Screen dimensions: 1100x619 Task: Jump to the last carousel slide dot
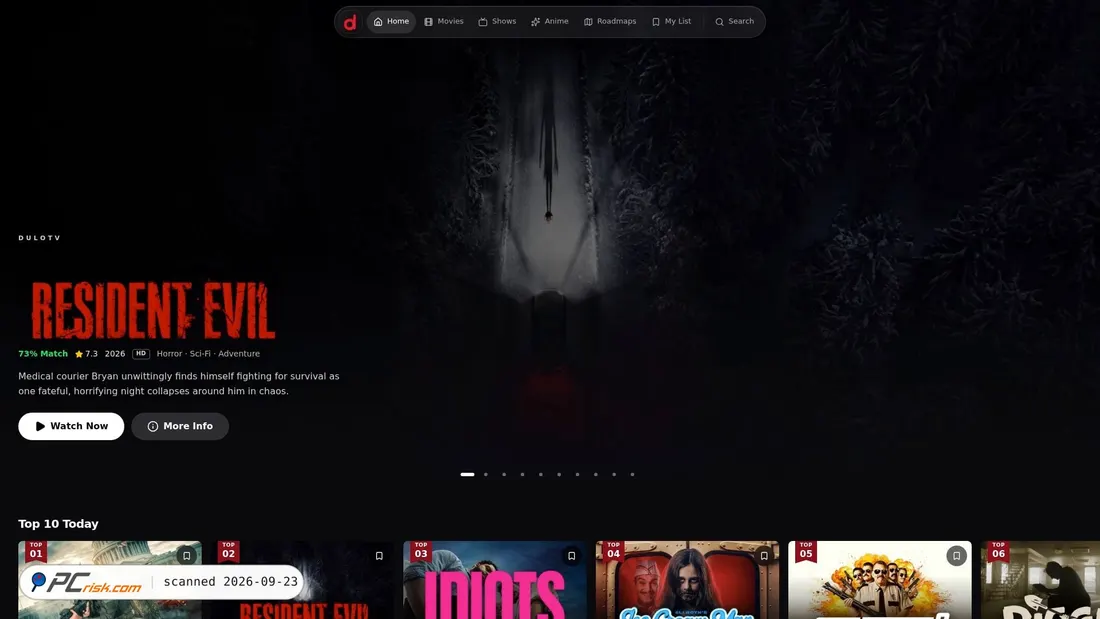[632, 474]
